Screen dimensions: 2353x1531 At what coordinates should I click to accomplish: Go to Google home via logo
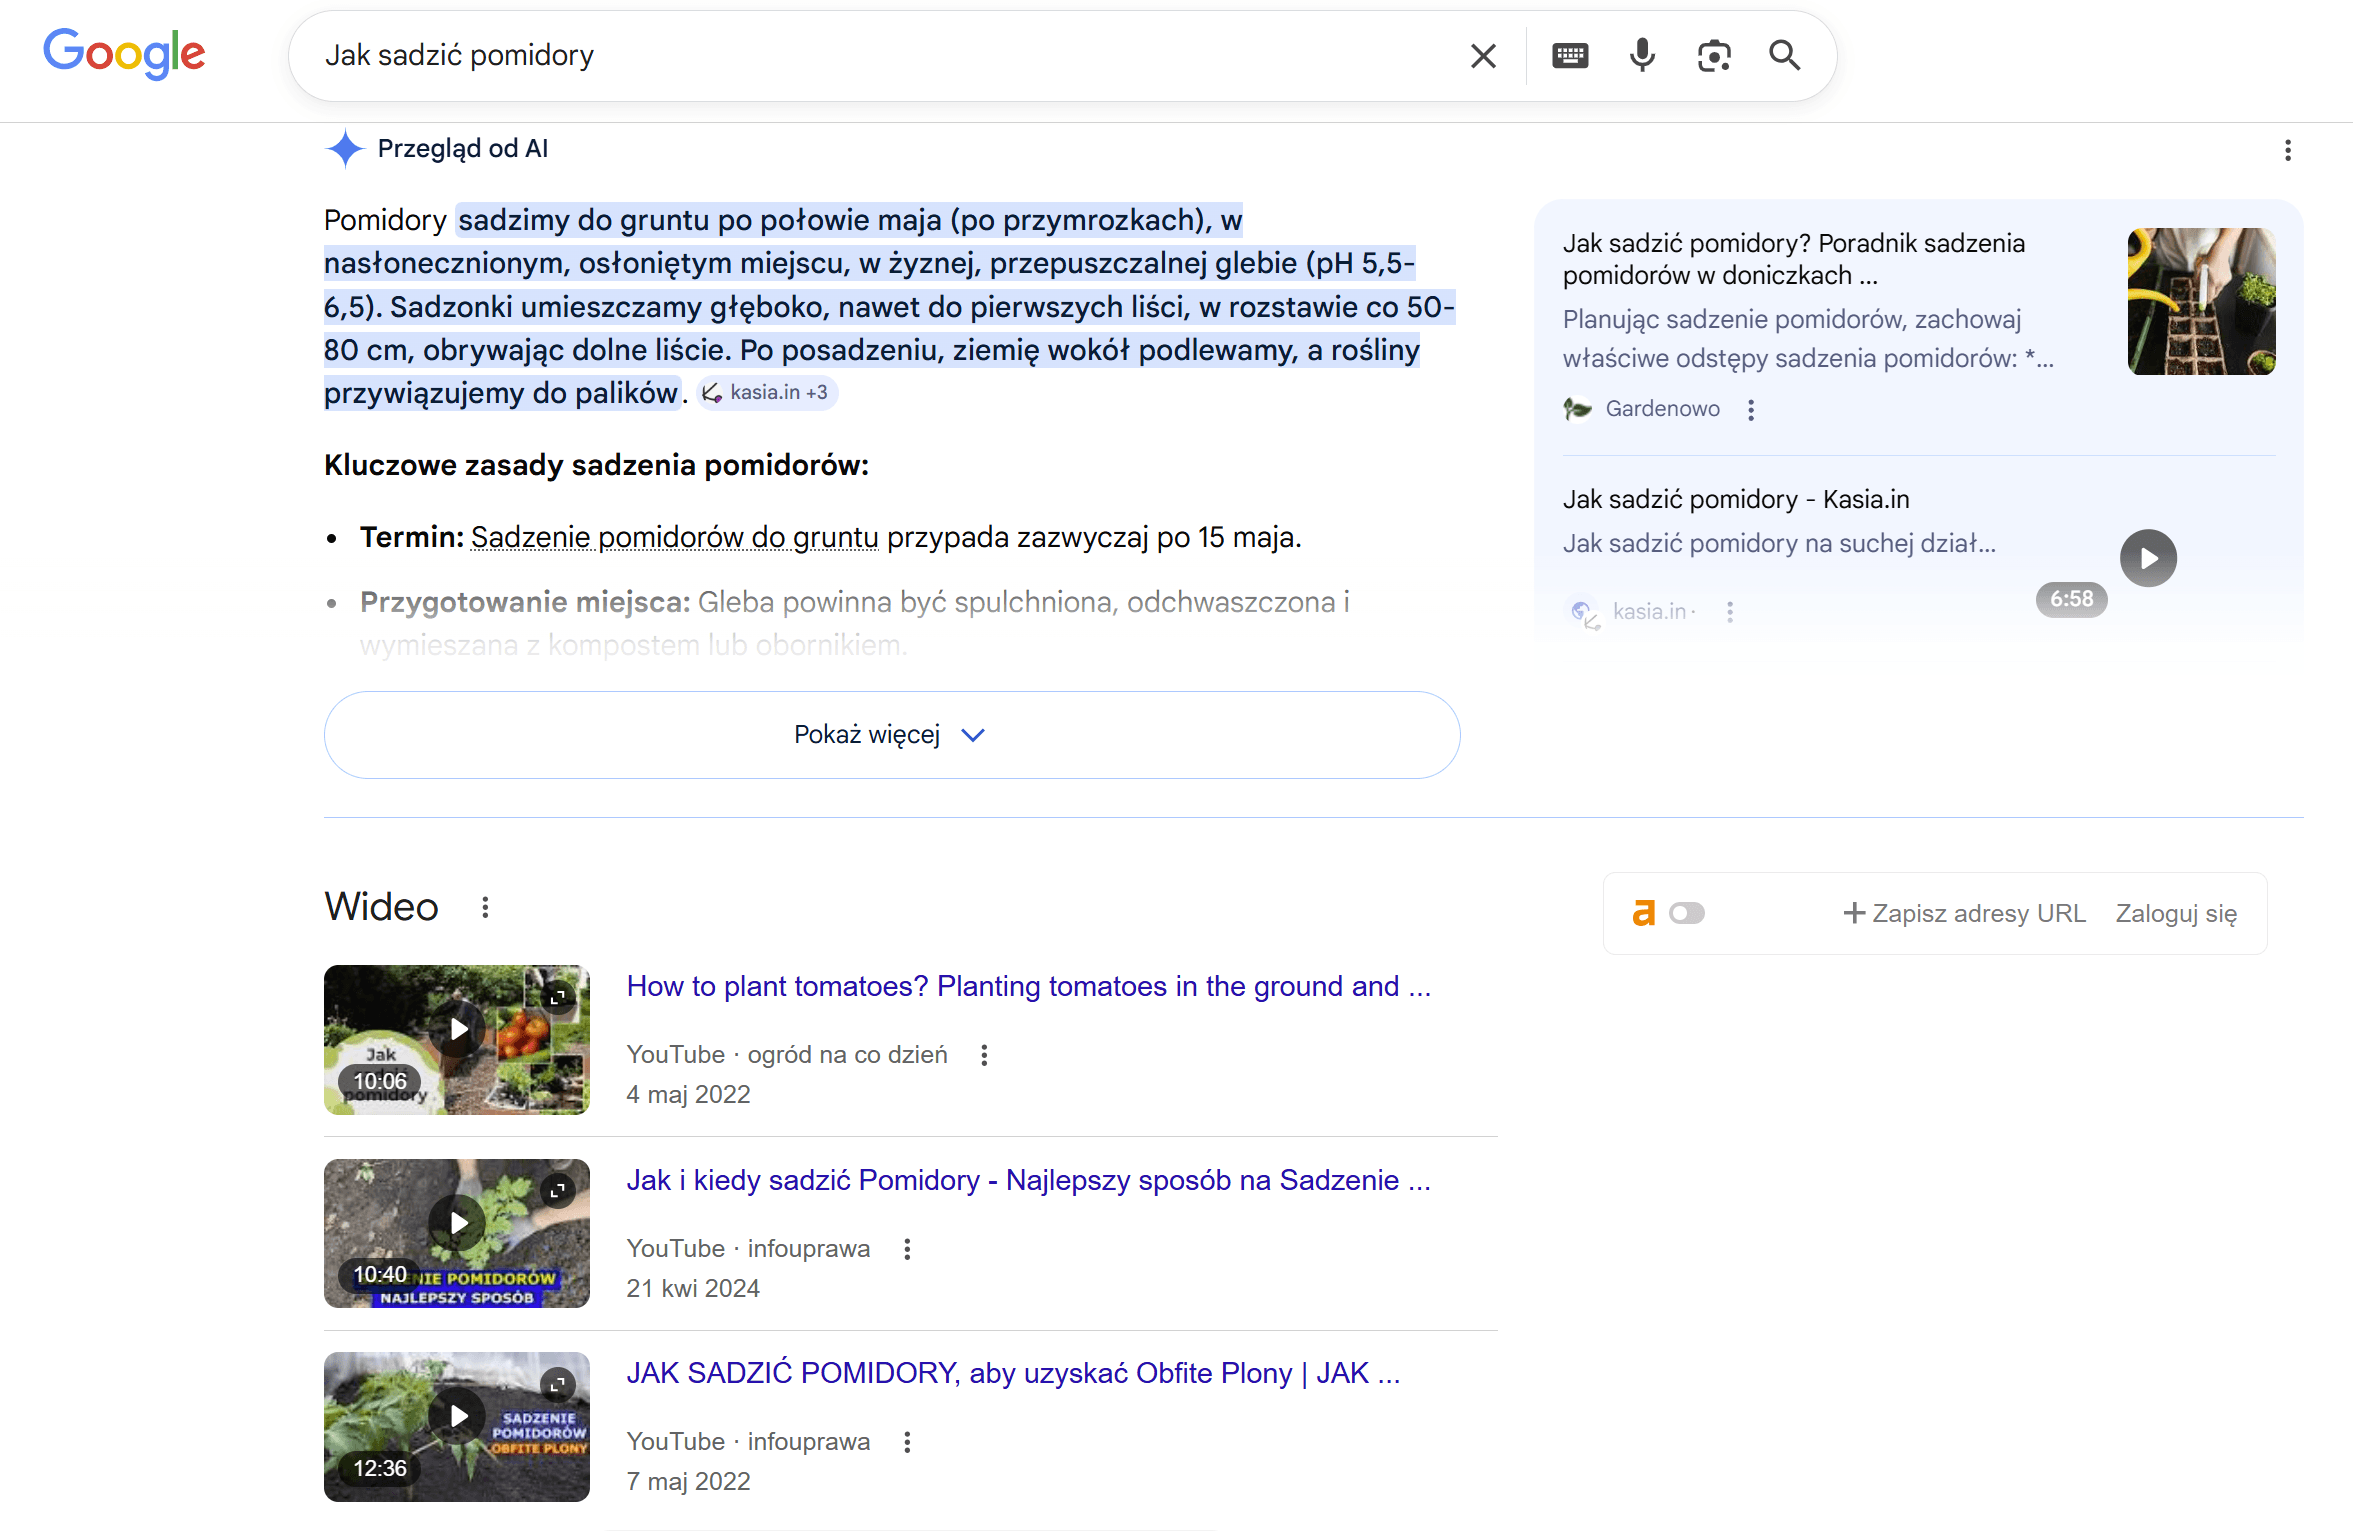coord(124,54)
